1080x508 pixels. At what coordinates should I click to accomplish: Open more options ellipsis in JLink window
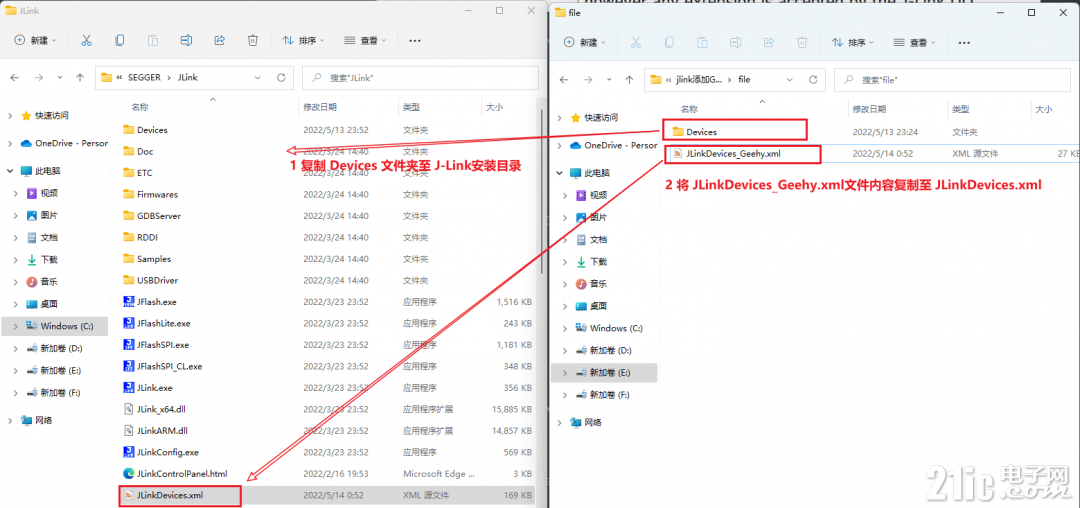415,41
